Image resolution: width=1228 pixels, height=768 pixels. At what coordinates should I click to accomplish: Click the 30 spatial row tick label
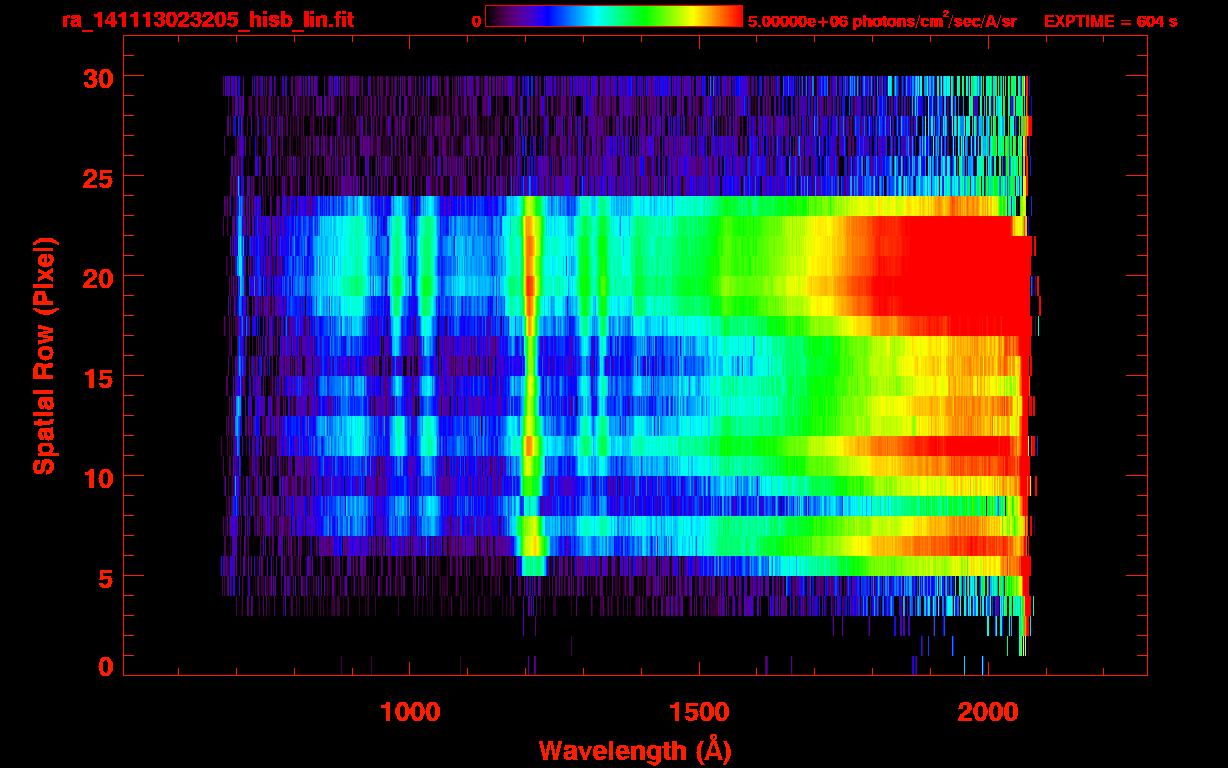coord(98,77)
